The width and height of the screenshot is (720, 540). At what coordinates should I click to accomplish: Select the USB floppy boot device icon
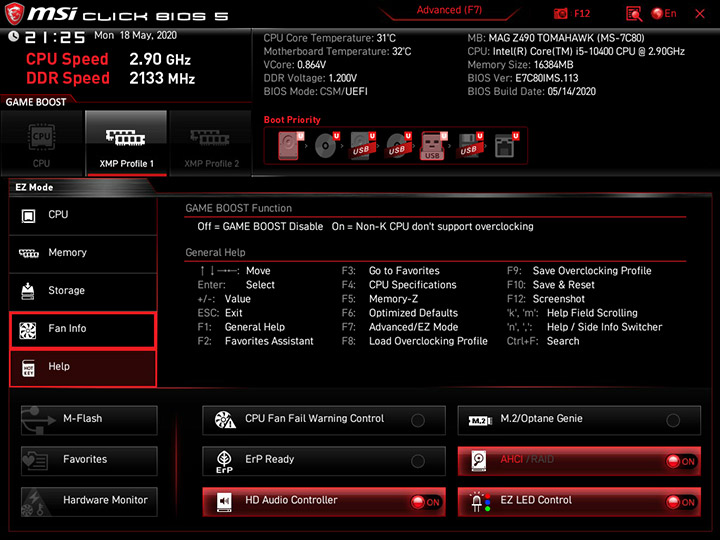(x=470, y=146)
